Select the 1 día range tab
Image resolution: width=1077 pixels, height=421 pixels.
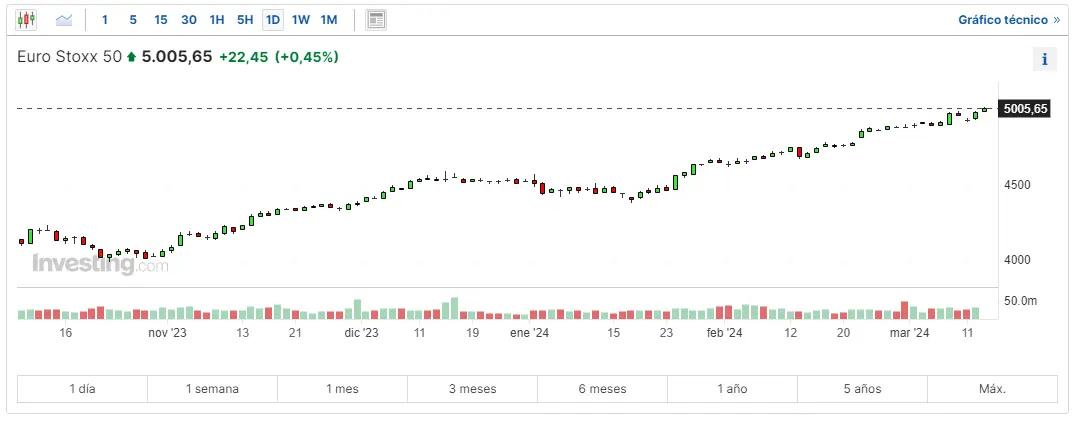(82, 389)
